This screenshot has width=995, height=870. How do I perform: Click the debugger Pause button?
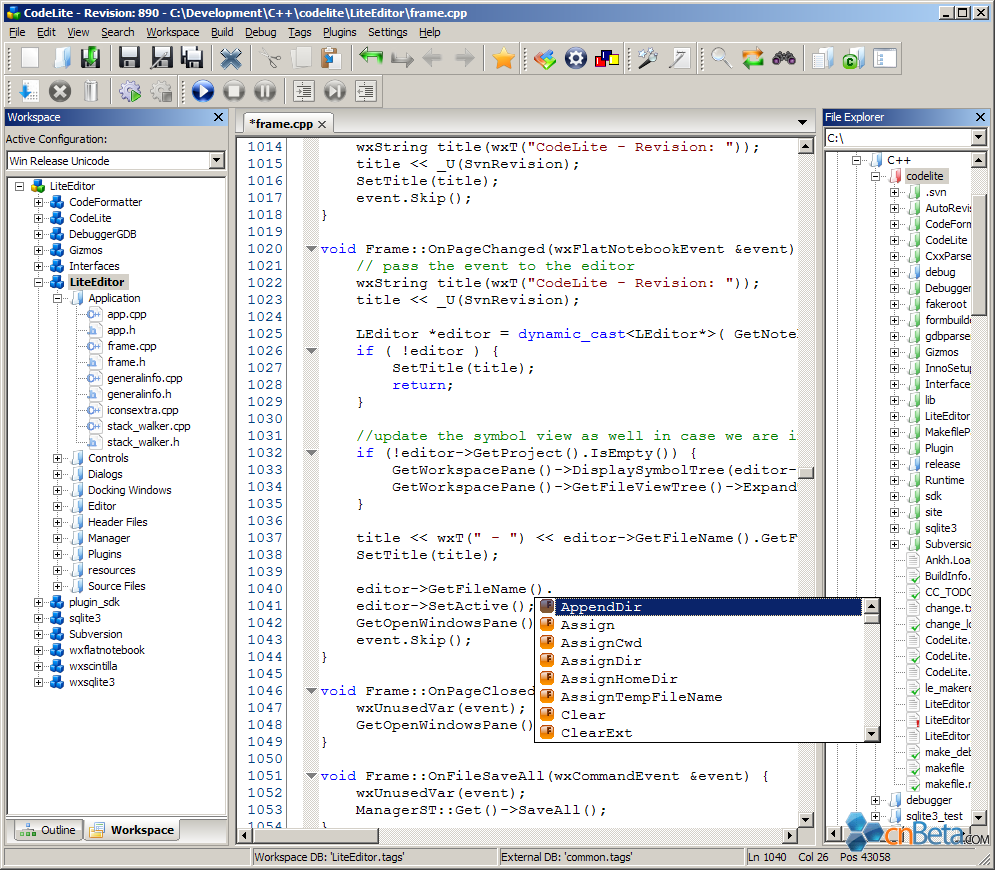pos(265,91)
